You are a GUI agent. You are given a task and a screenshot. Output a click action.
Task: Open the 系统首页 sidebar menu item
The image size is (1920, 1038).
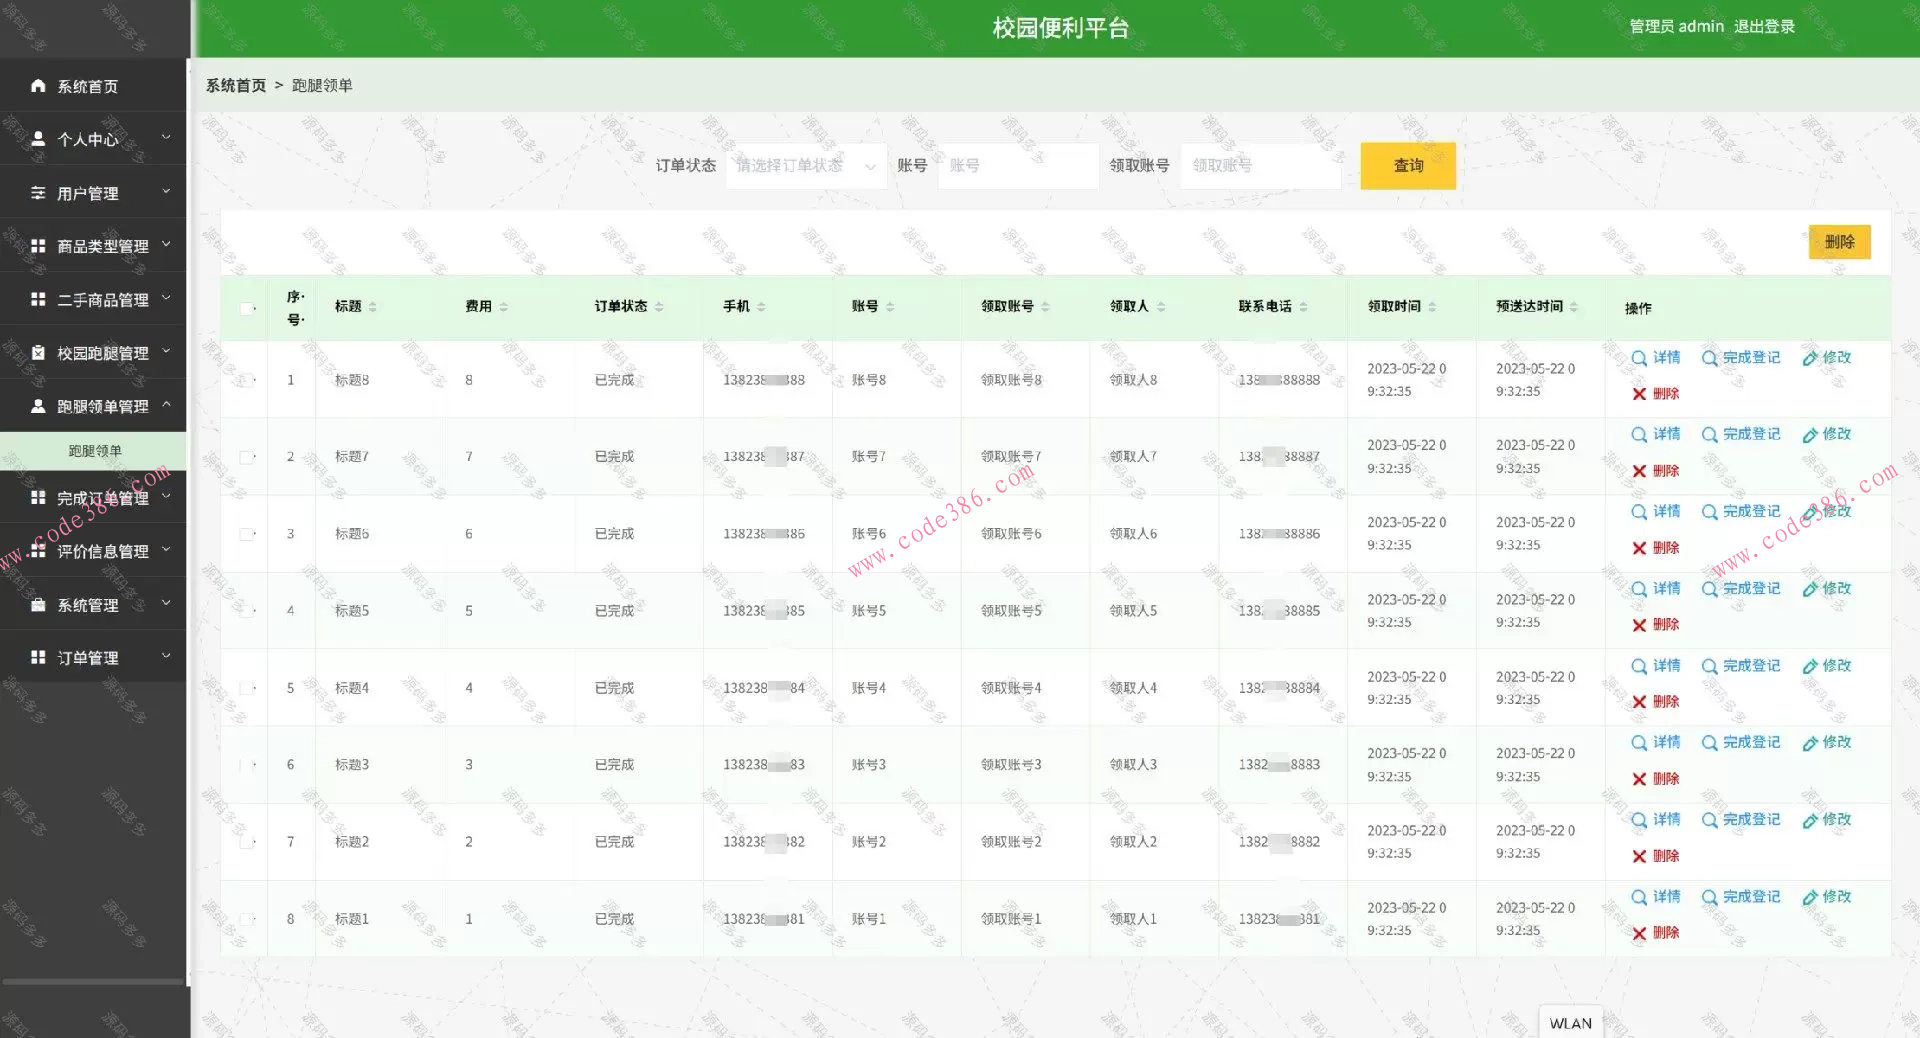pyautogui.click(x=93, y=86)
